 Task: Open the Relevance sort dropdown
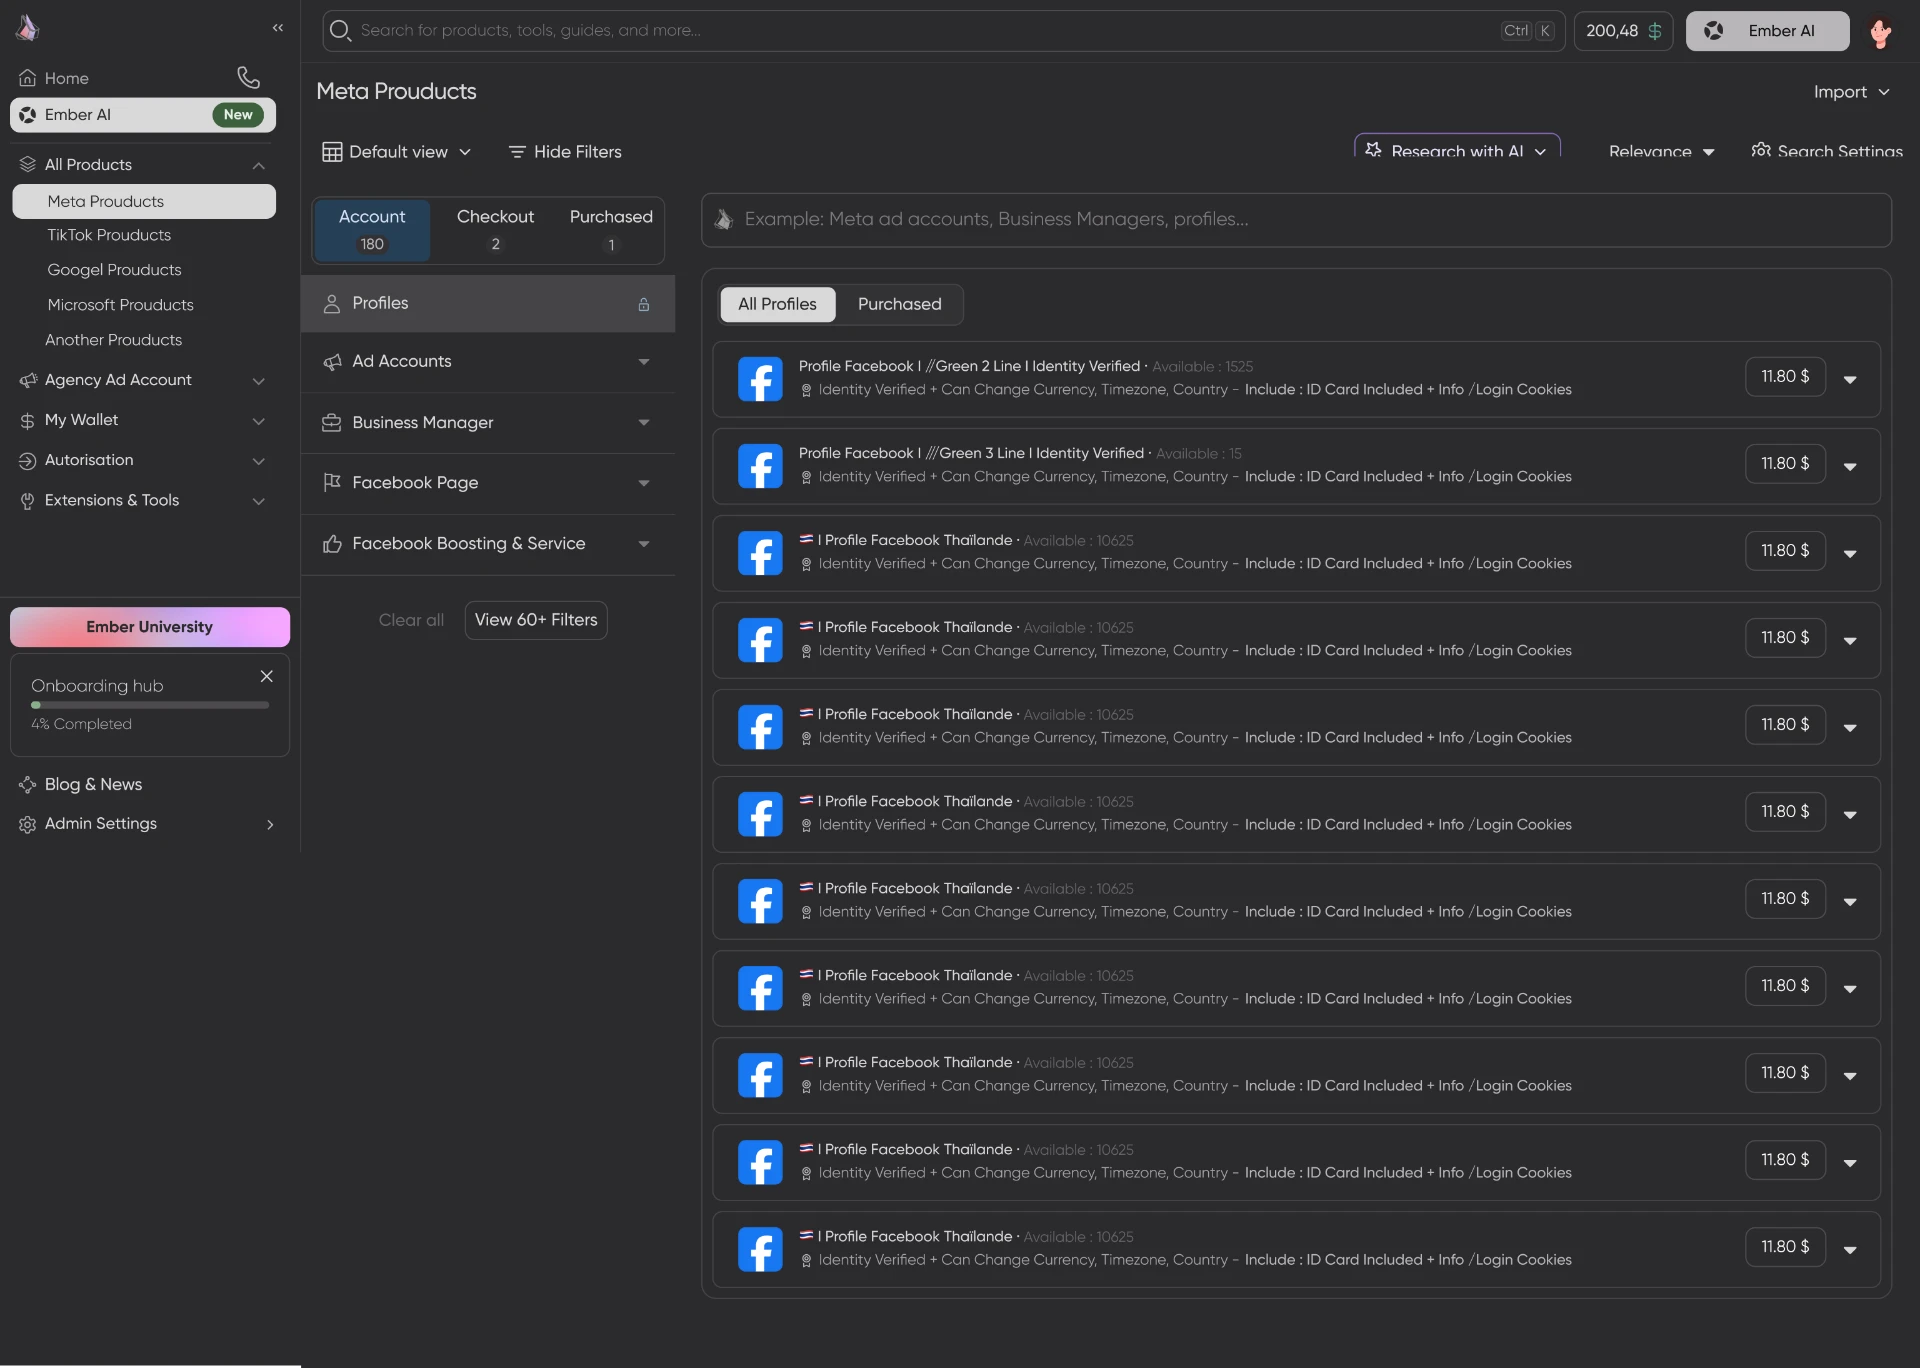[1661, 151]
